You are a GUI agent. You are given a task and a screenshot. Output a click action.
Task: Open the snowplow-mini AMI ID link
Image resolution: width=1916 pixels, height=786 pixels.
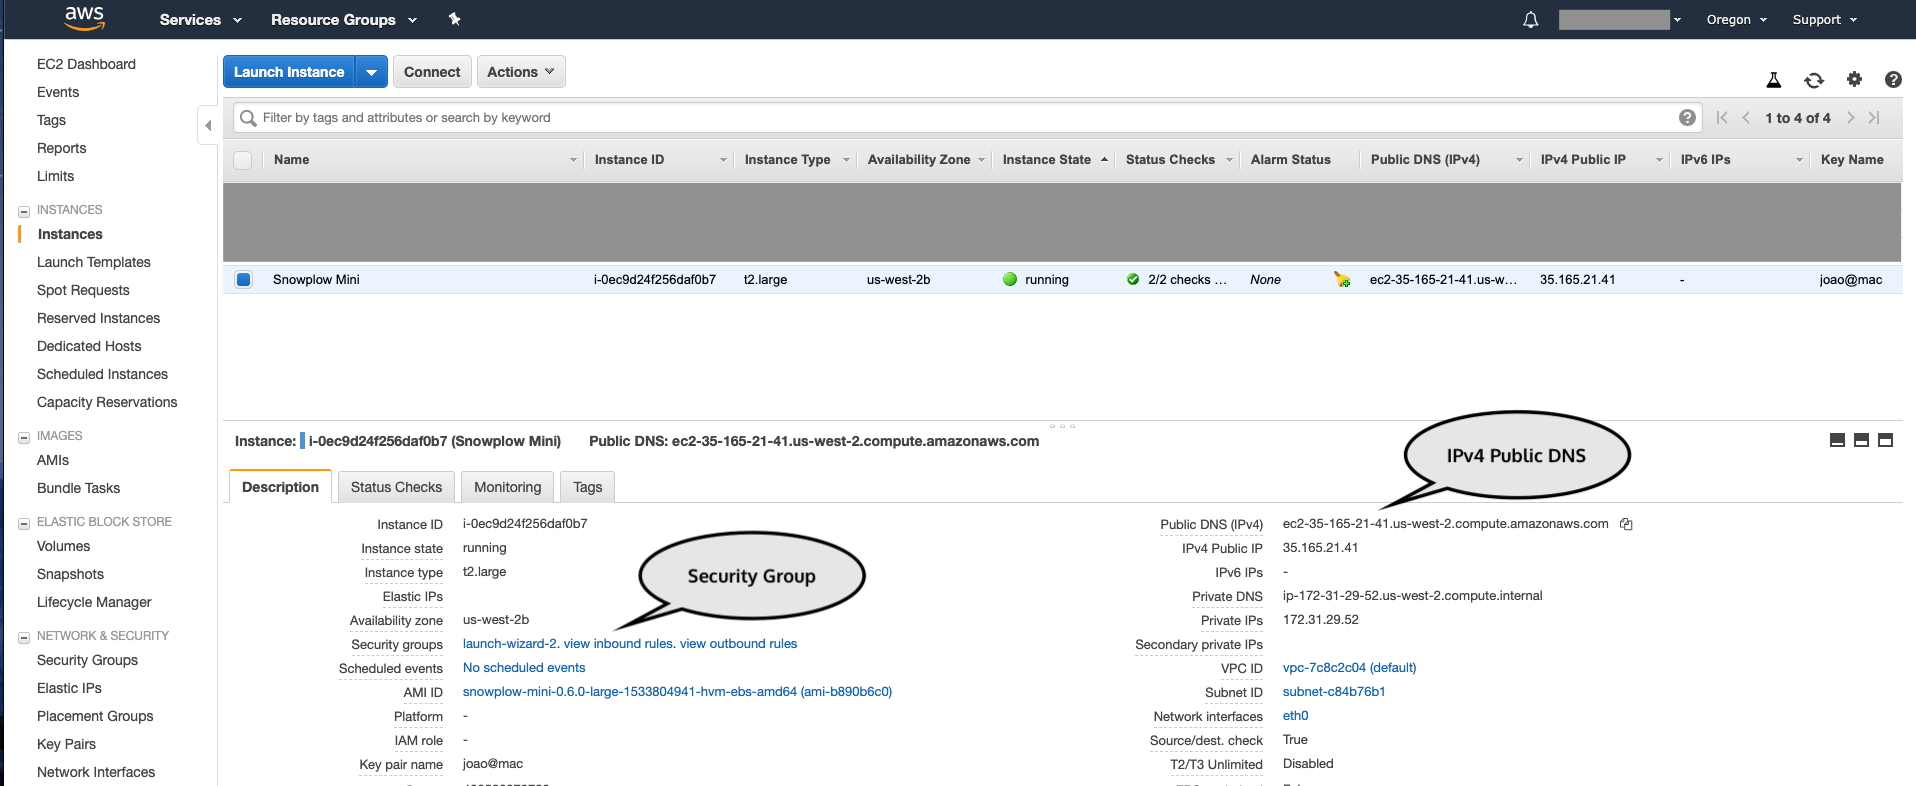(x=677, y=692)
